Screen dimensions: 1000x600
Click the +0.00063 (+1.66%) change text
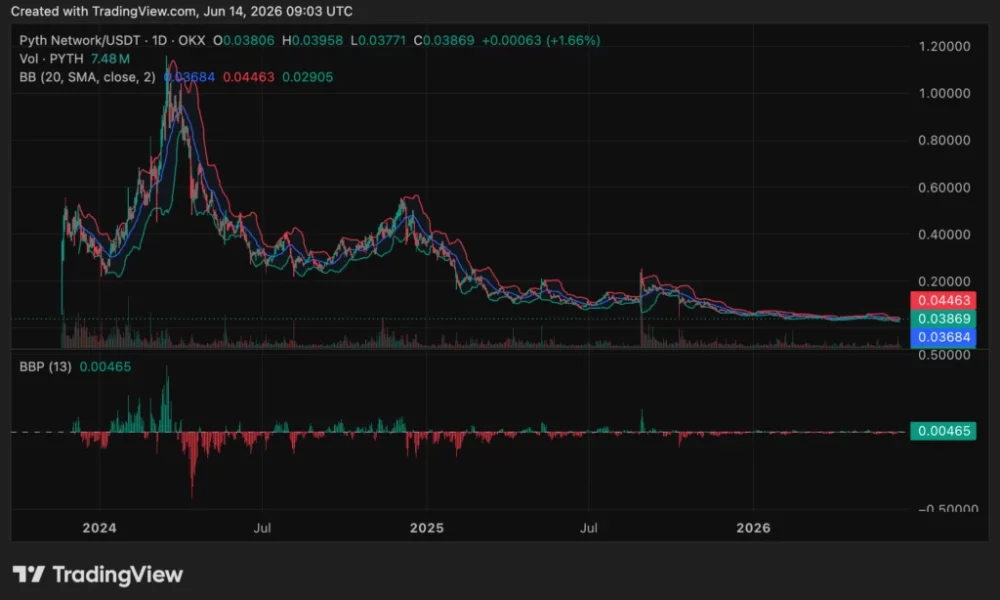coord(541,40)
